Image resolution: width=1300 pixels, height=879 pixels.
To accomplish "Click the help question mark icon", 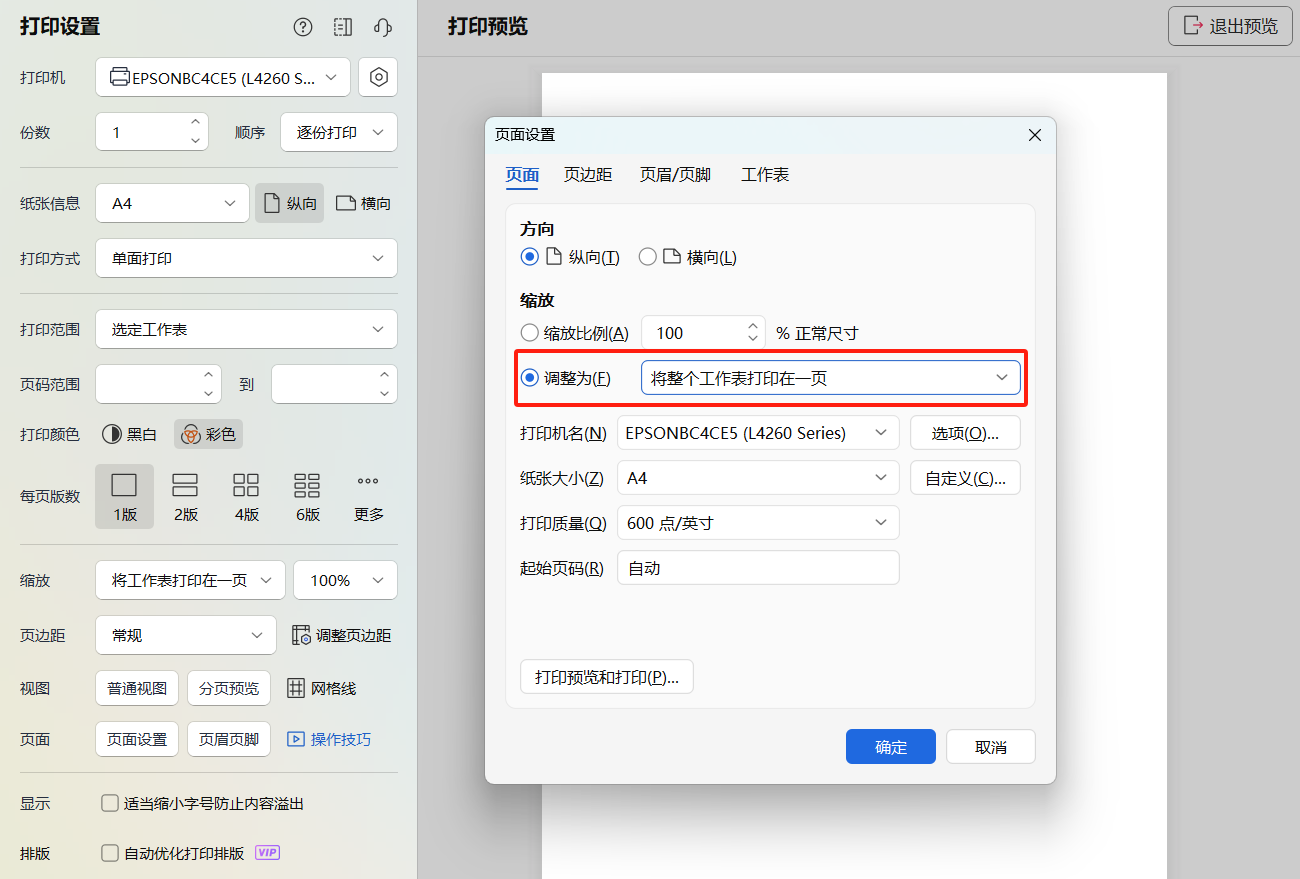I will (303, 27).
